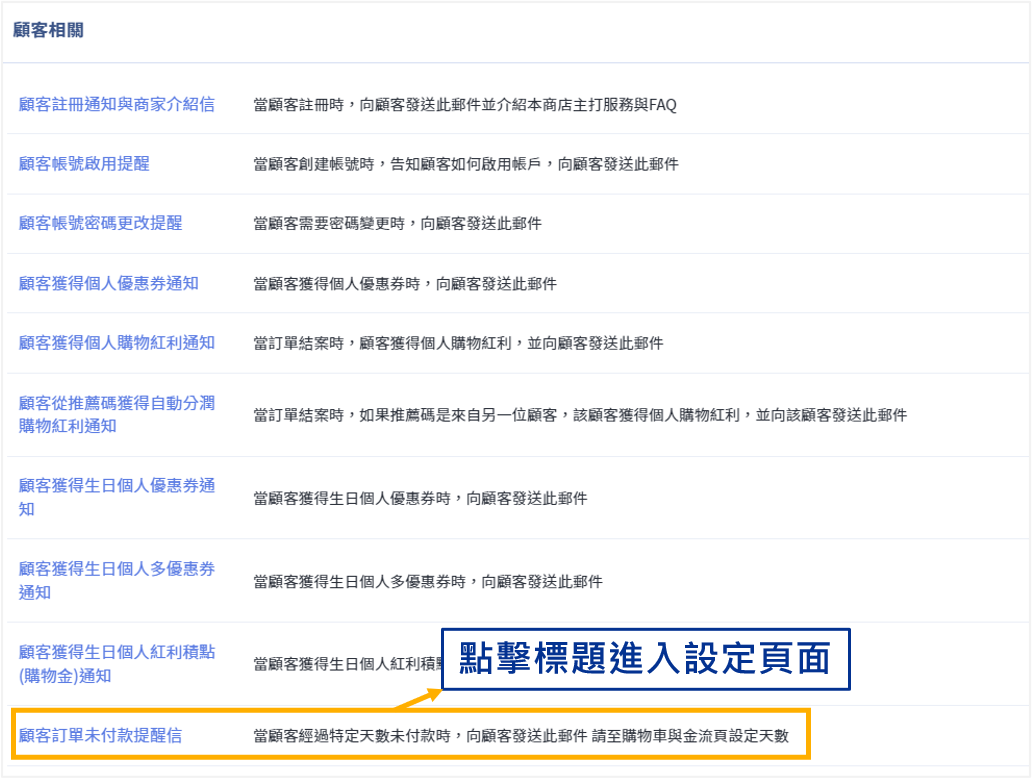This screenshot has width=1032, height=778.
Task: Select 顧客獲得生日個人多優惠券通知 title
Action: tap(117, 580)
